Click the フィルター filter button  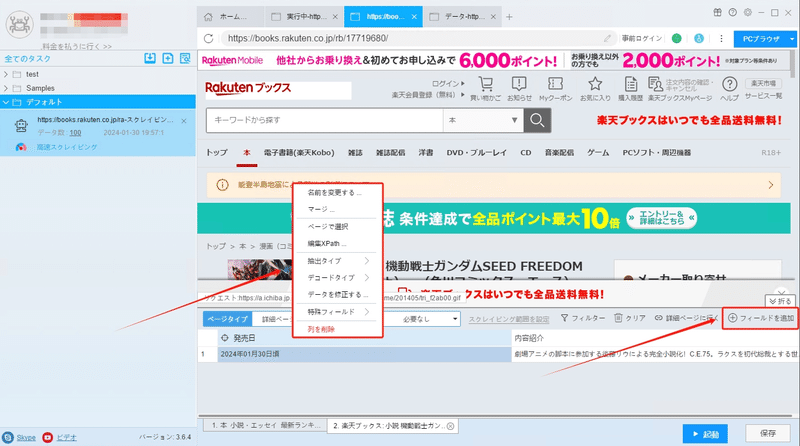tap(583, 318)
